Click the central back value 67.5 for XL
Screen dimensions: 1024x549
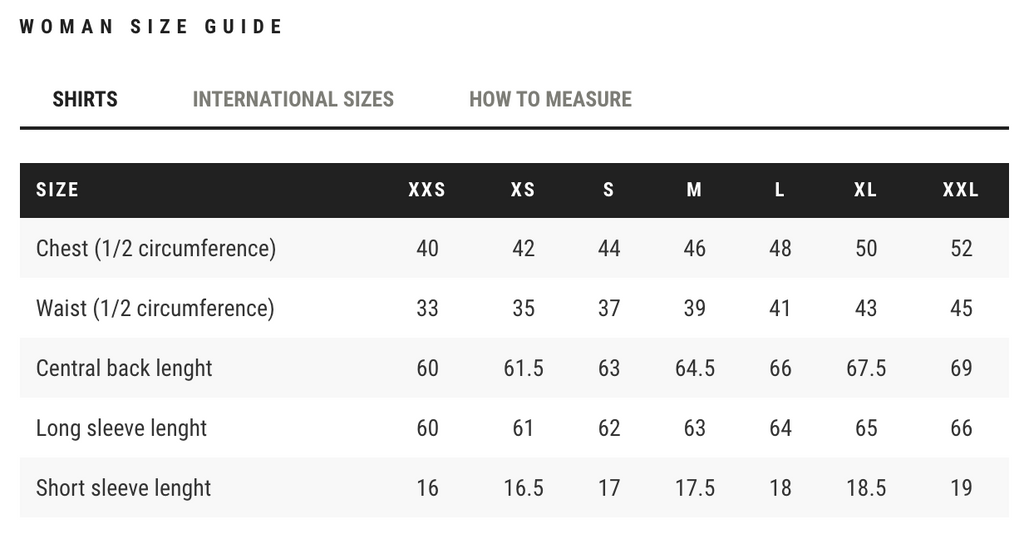pos(866,368)
